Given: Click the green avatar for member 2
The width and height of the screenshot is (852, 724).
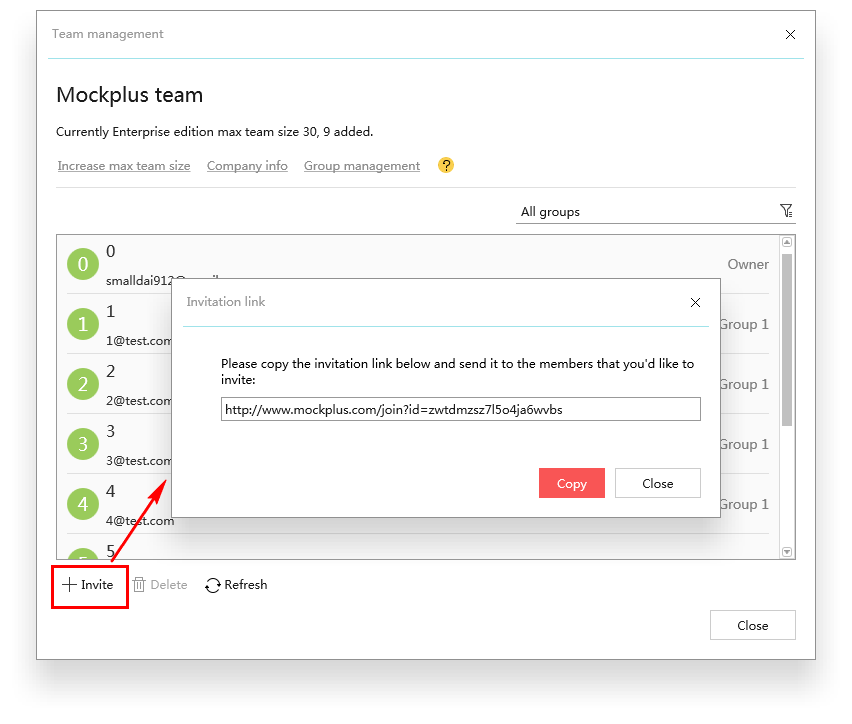Looking at the screenshot, I should [83, 384].
